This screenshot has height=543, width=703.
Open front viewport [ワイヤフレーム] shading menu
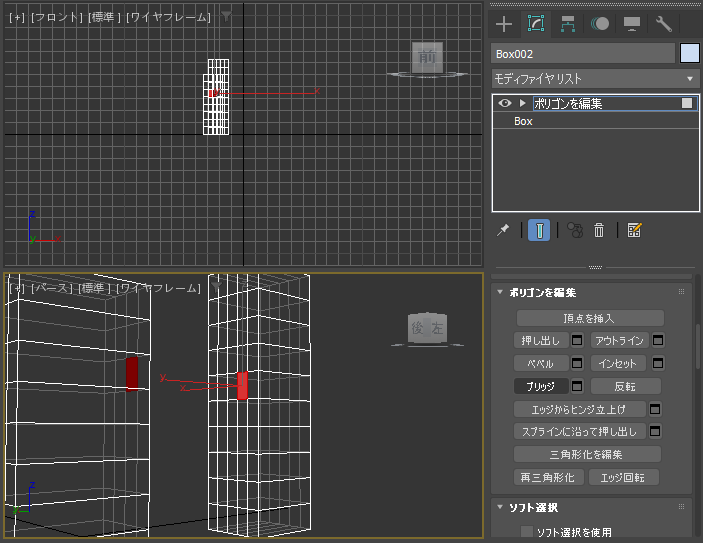(168, 17)
